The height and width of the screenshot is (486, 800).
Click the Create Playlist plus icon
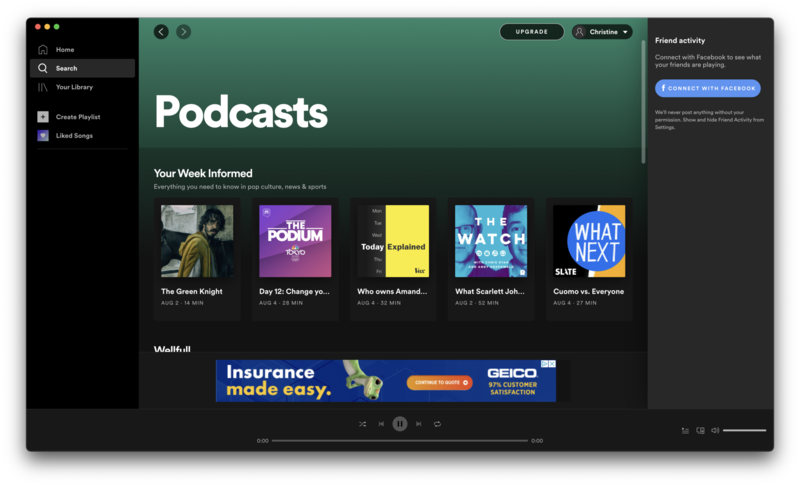pyautogui.click(x=43, y=117)
